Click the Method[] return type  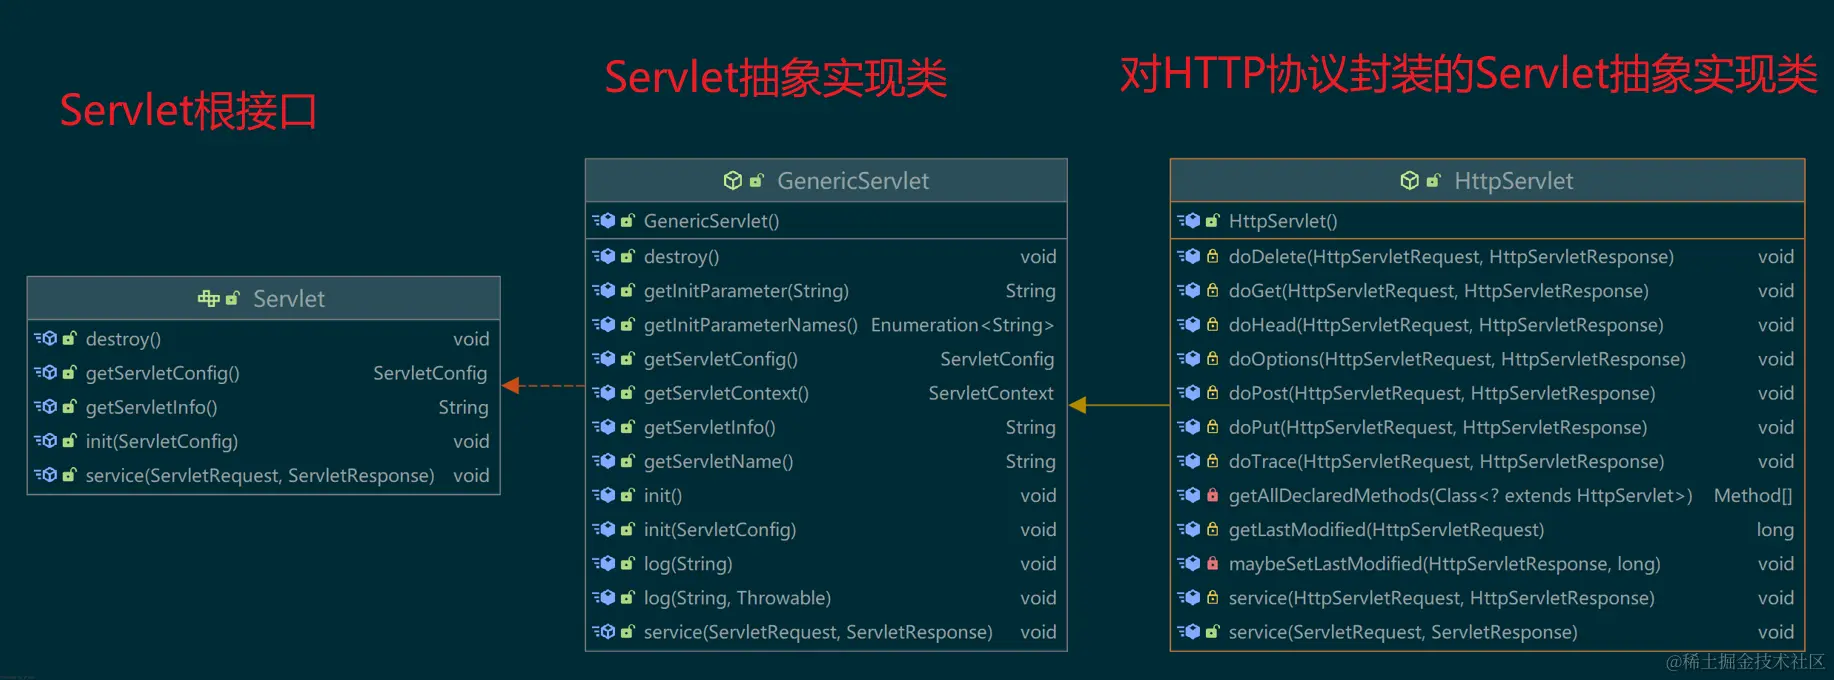click(1753, 496)
